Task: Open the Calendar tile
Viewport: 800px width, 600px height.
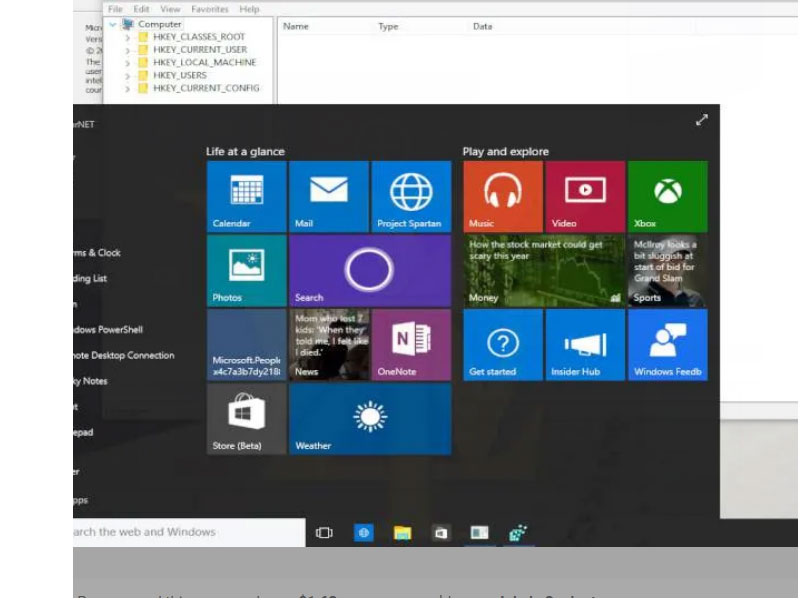Action: point(247,197)
